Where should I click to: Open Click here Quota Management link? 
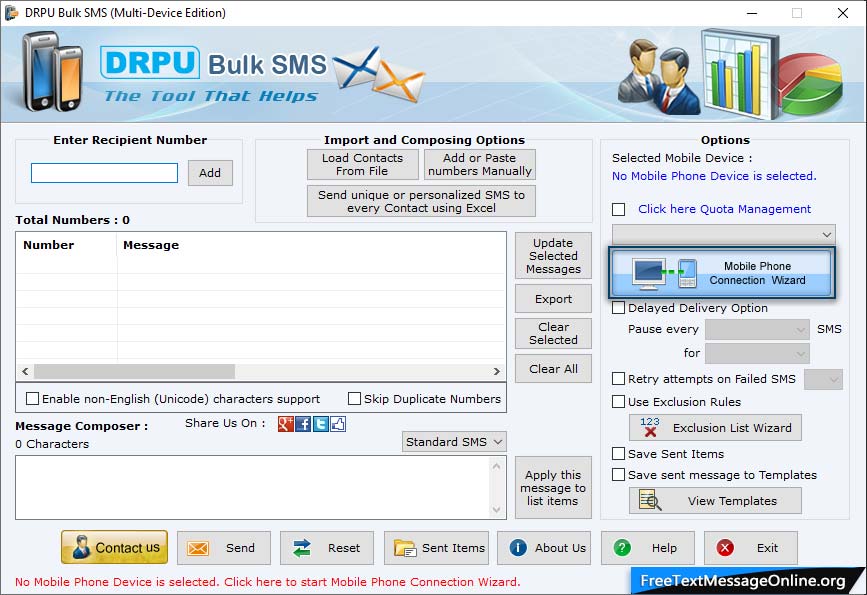point(724,209)
